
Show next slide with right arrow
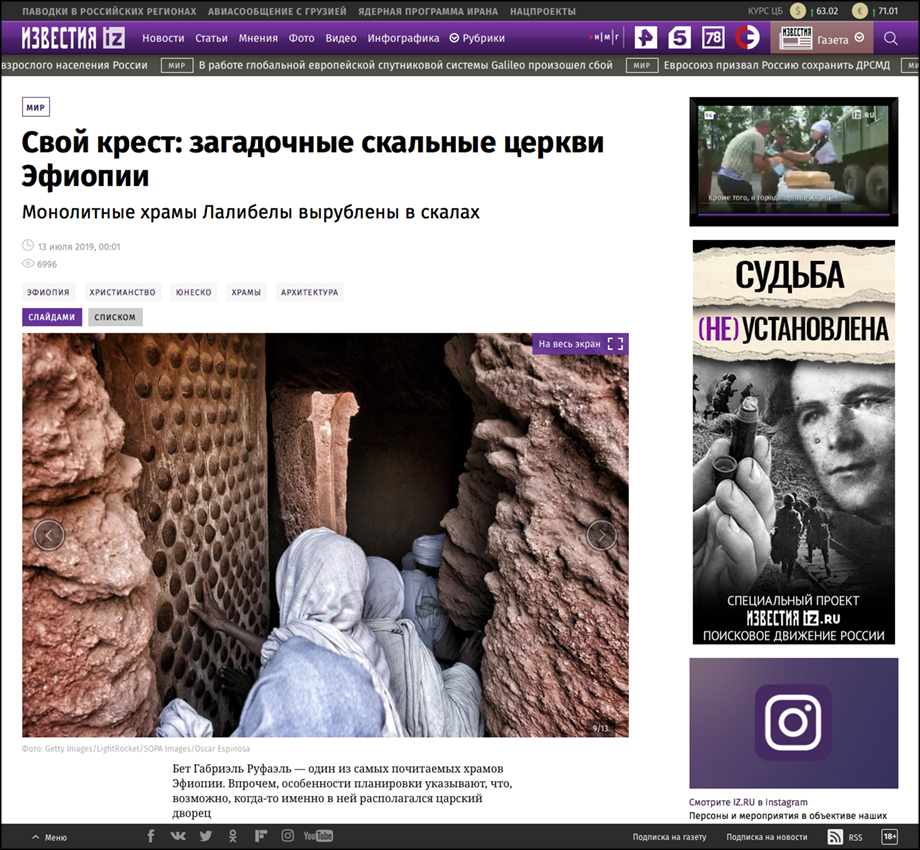602,535
